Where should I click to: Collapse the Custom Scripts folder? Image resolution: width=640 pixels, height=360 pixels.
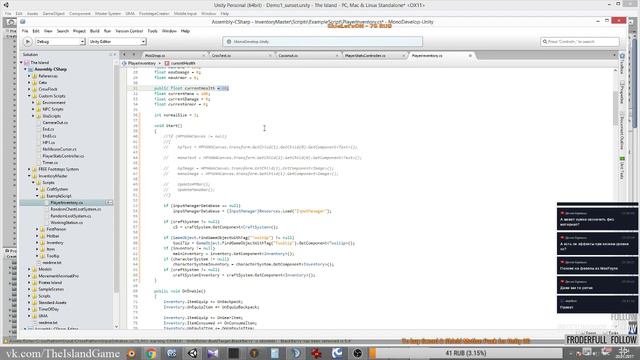[x=29, y=96]
